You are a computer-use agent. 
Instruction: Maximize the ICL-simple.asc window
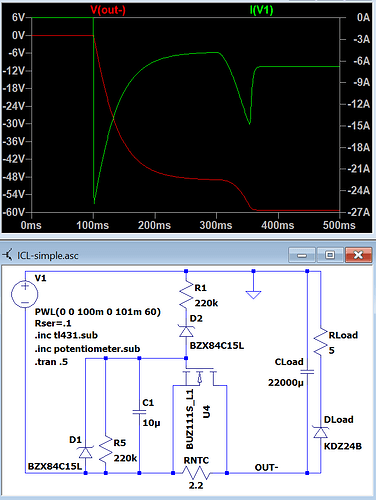330,255
